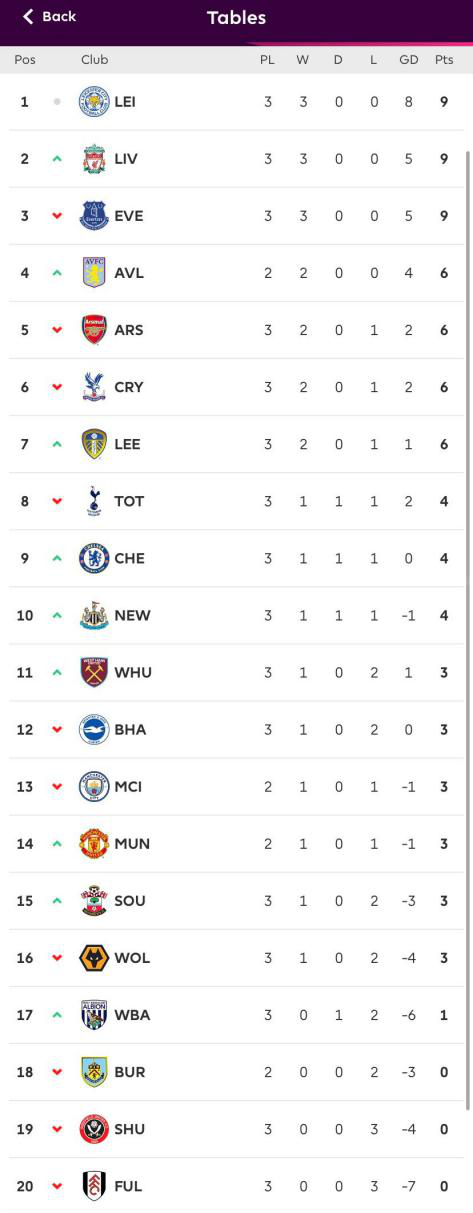Screen dimensions: 473x1213
Task: Tap the red down arrow beside EVE
Action: 57,216
